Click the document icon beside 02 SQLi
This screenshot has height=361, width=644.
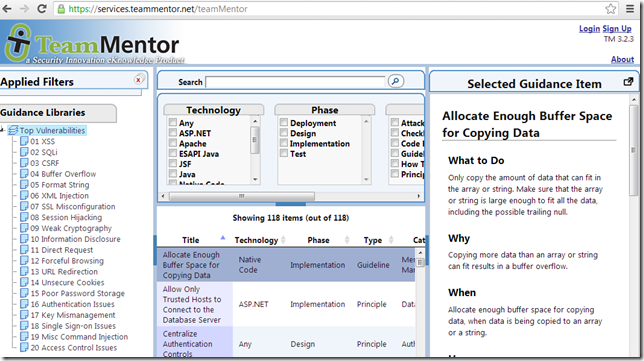coord(24,152)
